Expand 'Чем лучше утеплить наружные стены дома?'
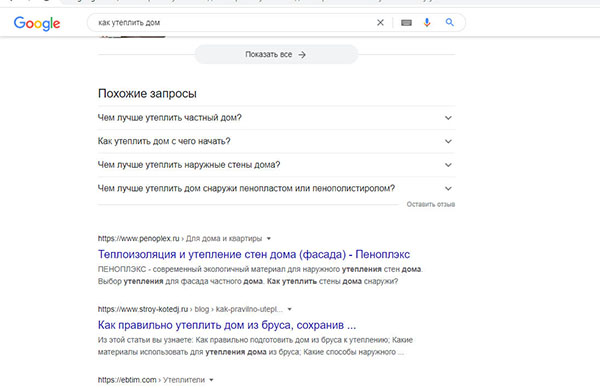This screenshot has height=388, width=600. pos(276,165)
